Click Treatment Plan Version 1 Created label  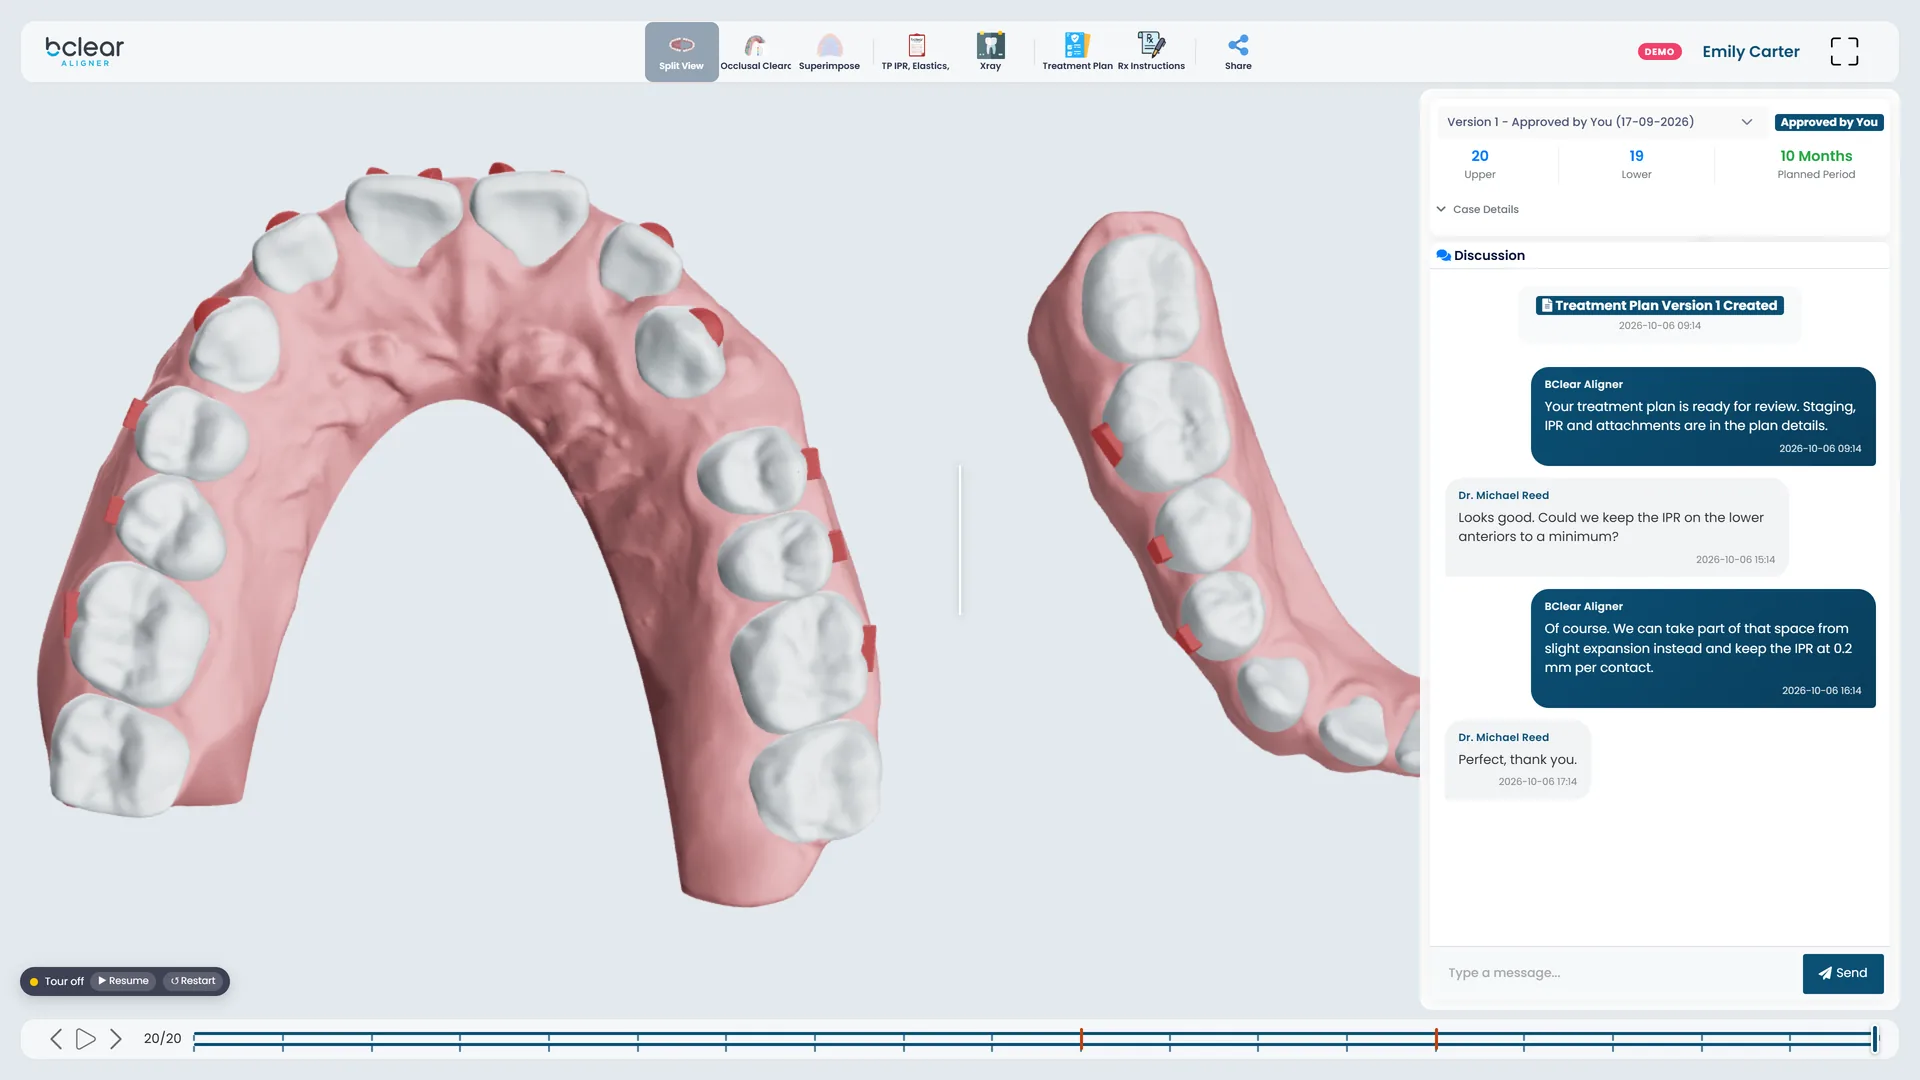1660,305
